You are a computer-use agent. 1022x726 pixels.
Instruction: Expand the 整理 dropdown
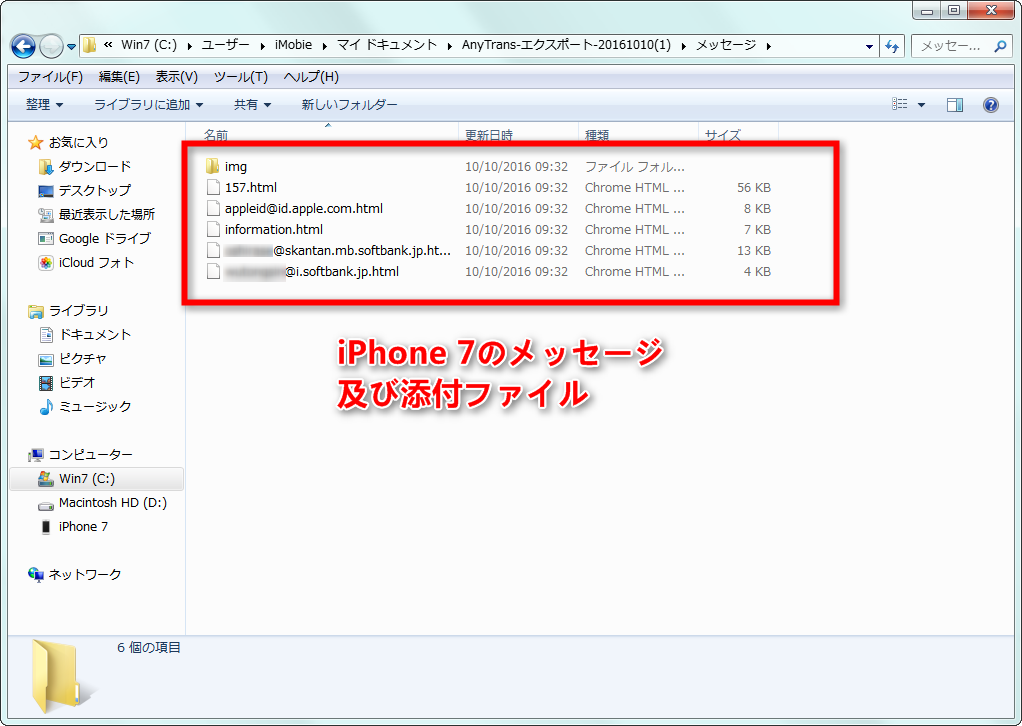[x=44, y=104]
